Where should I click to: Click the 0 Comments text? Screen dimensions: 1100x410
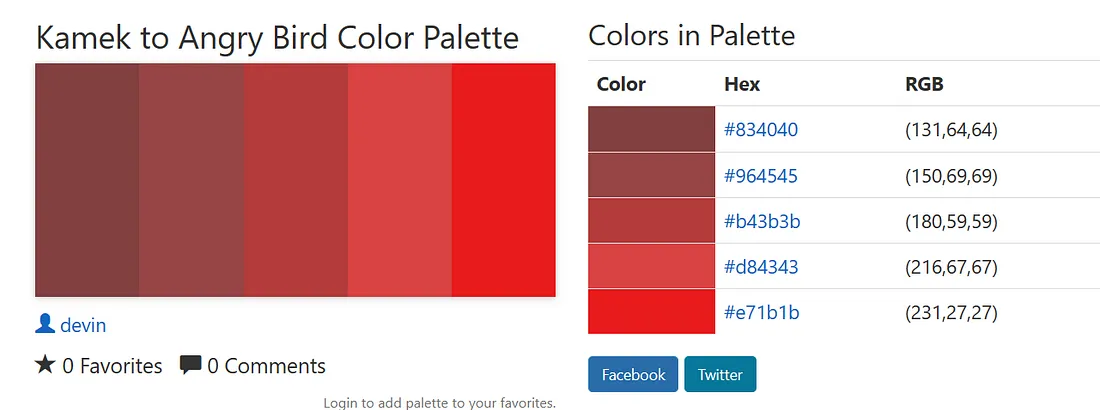tap(267, 366)
